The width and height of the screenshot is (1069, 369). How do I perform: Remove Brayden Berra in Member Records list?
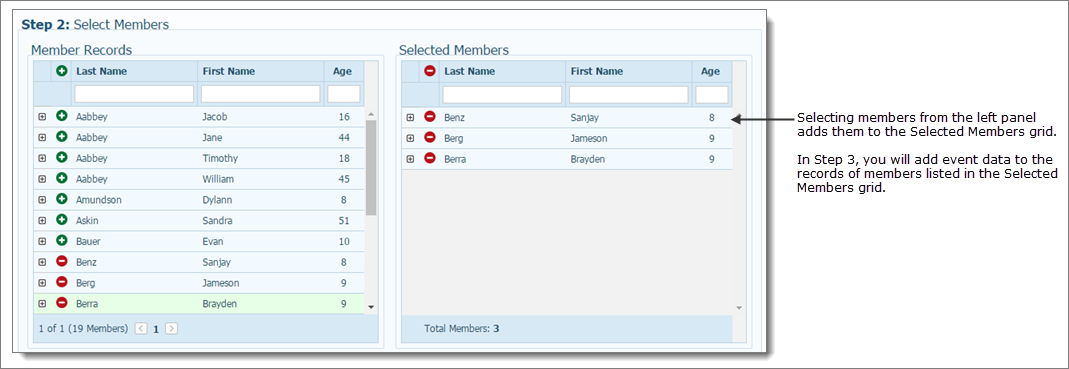pos(61,304)
